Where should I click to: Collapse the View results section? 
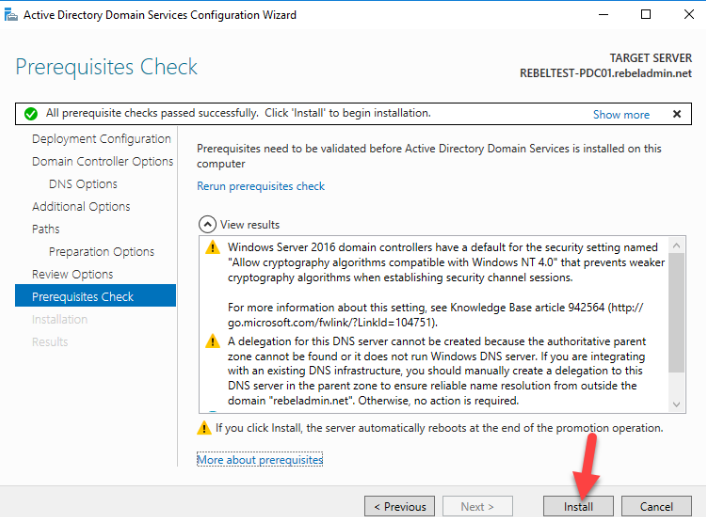click(x=207, y=224)
